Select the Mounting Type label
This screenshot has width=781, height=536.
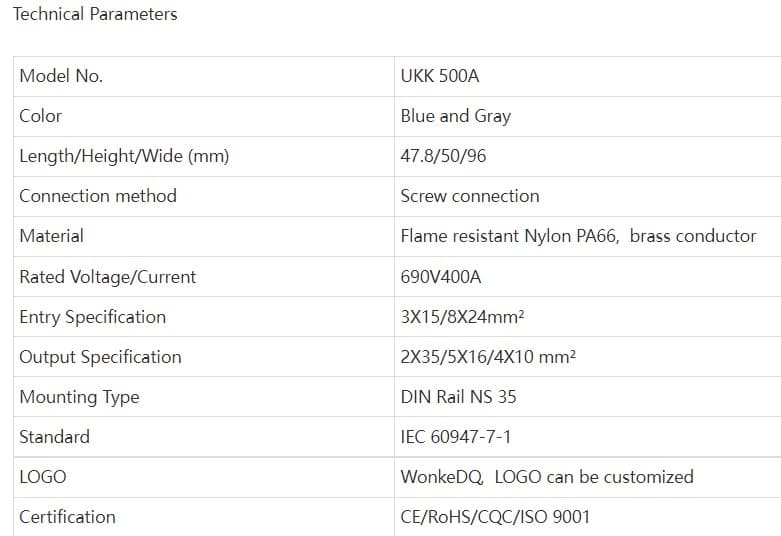point(79,398)
